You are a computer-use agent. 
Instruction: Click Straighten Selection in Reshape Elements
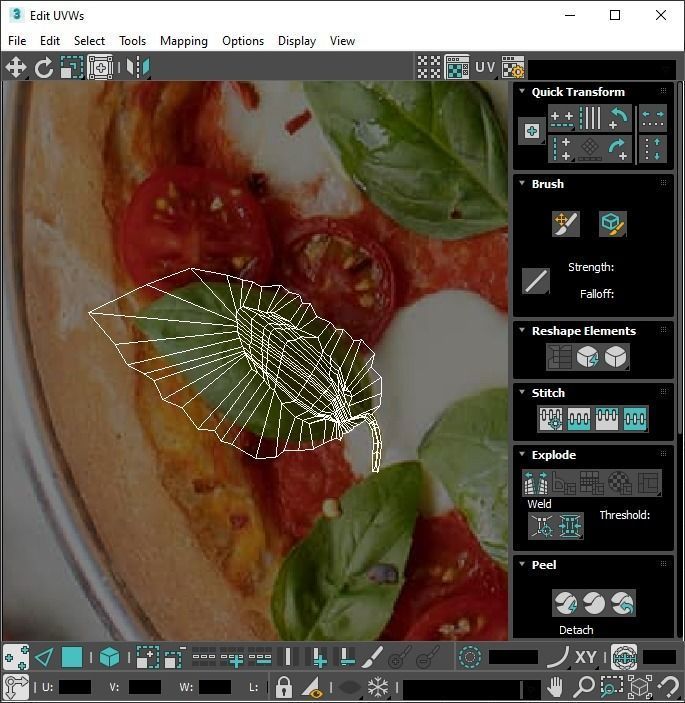[x=559, y=357]
